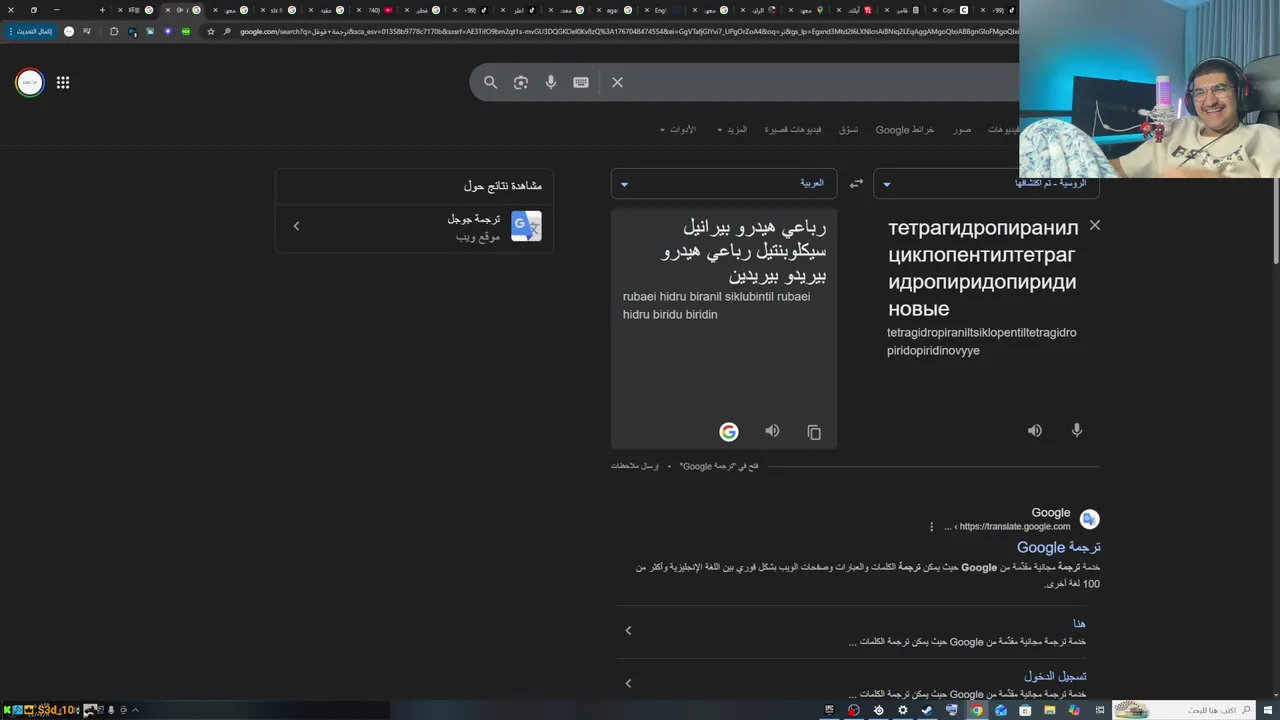Open the Google apps grid icon

click(x=63, y=83)
